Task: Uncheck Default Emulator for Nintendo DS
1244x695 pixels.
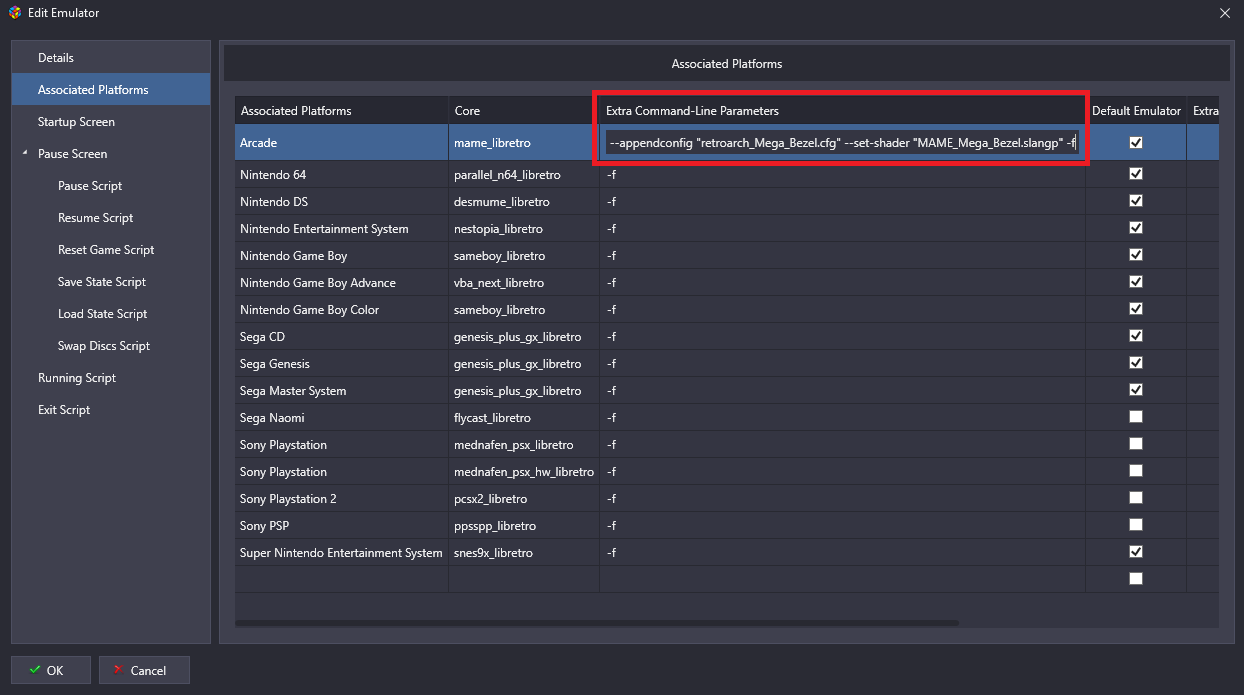Action: [1135, 201]
